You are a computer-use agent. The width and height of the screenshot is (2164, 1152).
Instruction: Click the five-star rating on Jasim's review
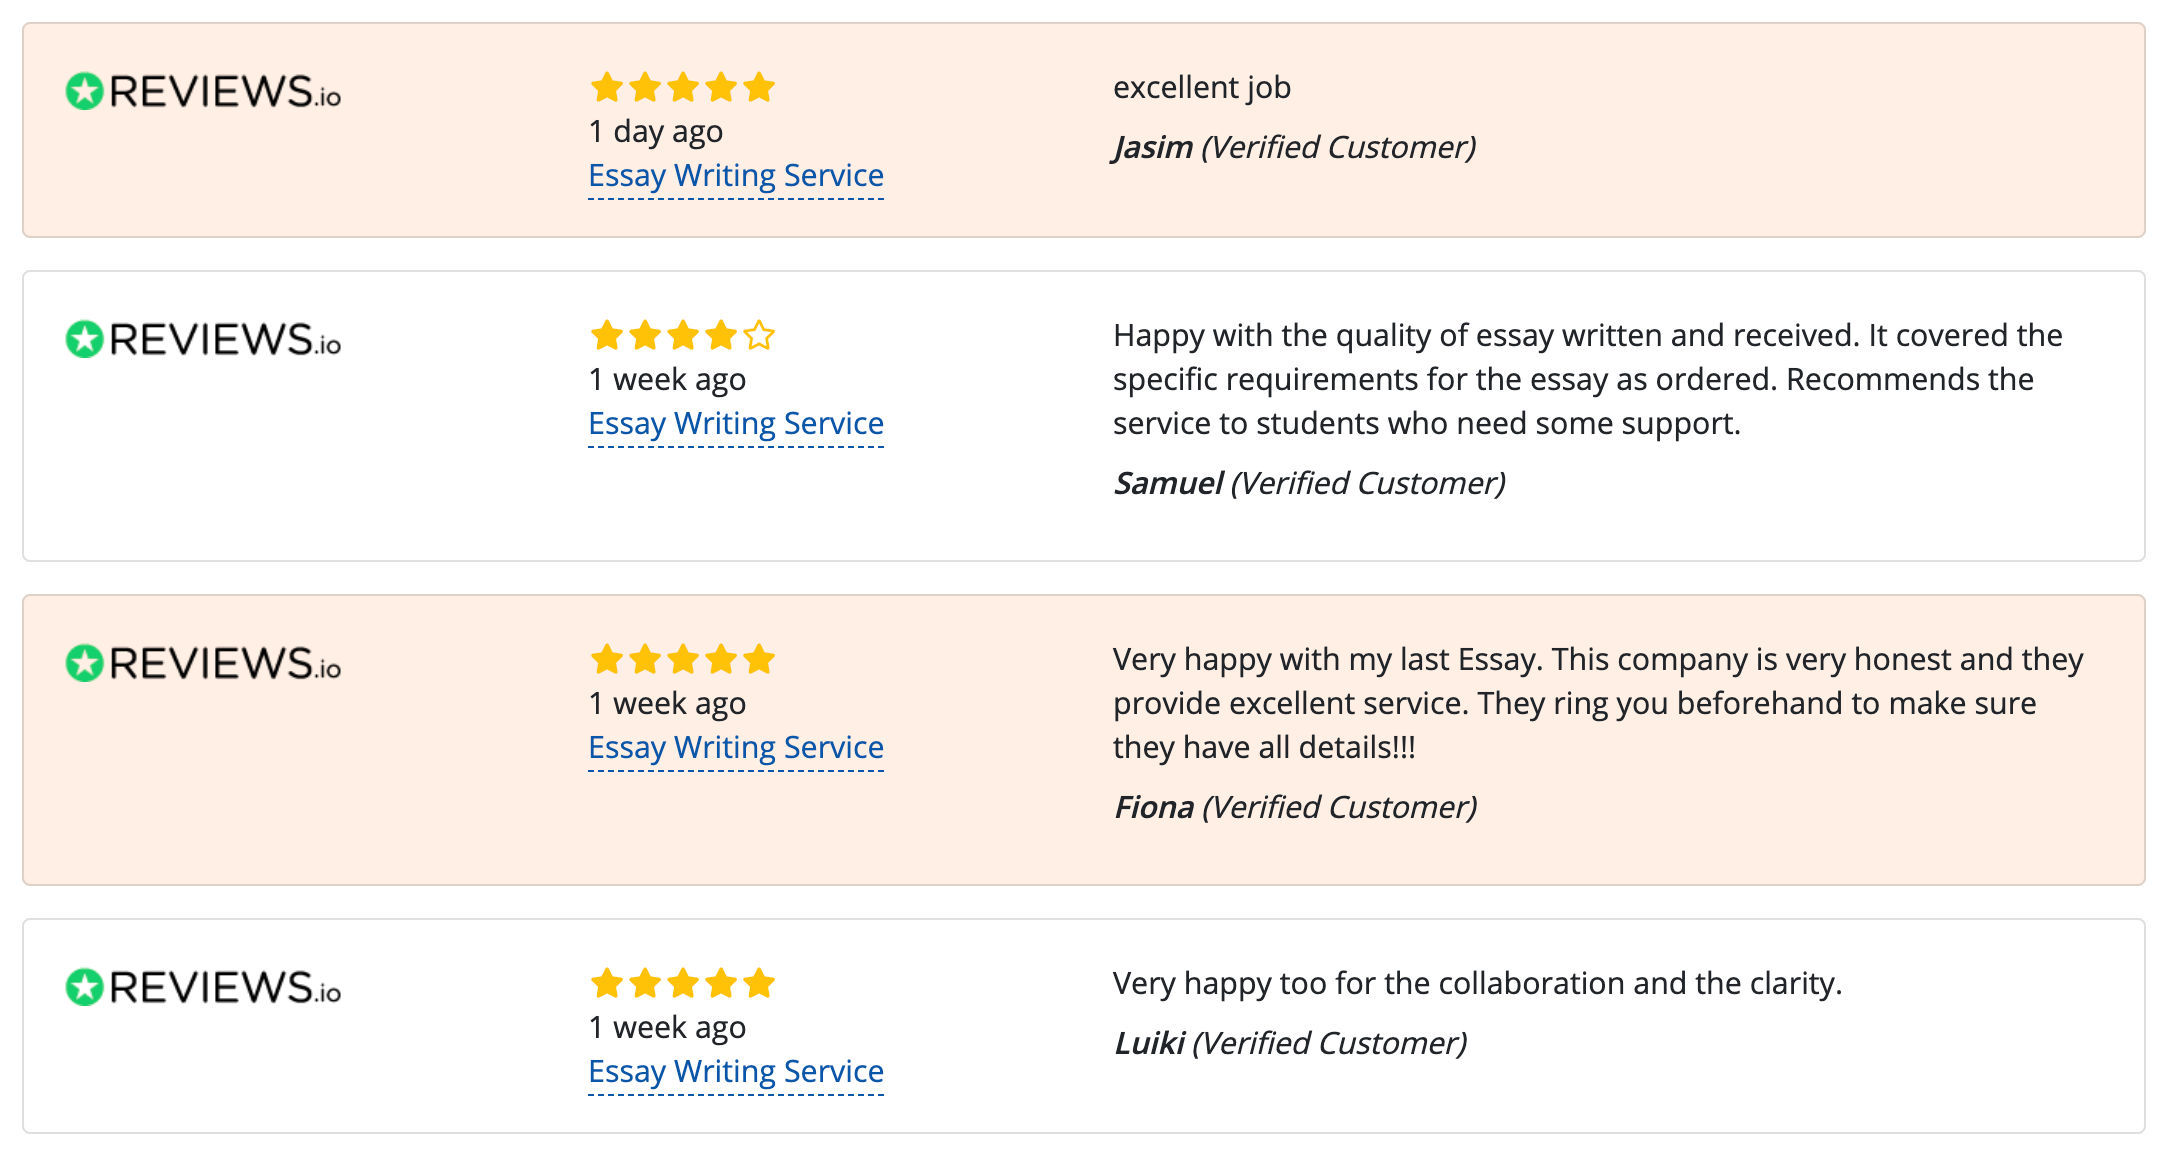(x=683, y=88)
